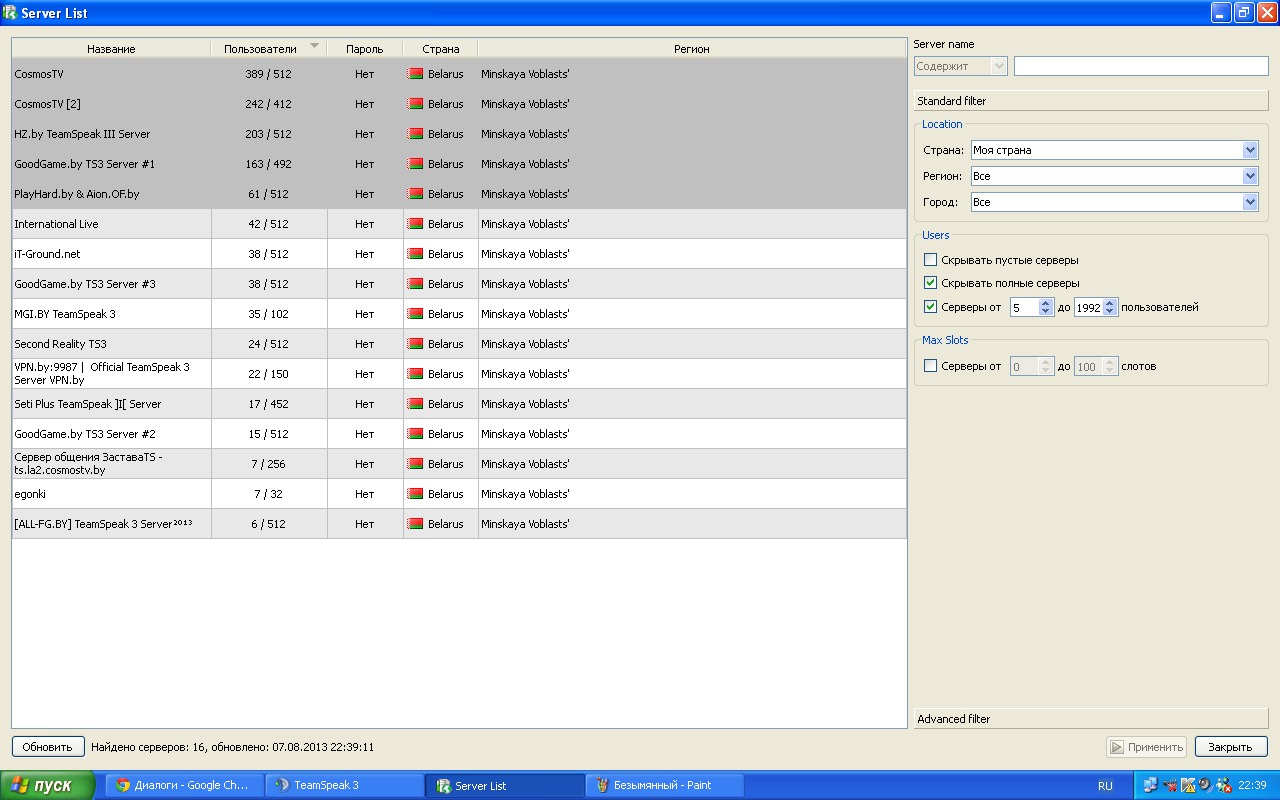
Task: Enable the Max Slots servers range checkbox
Action: (x=931, y=366)
